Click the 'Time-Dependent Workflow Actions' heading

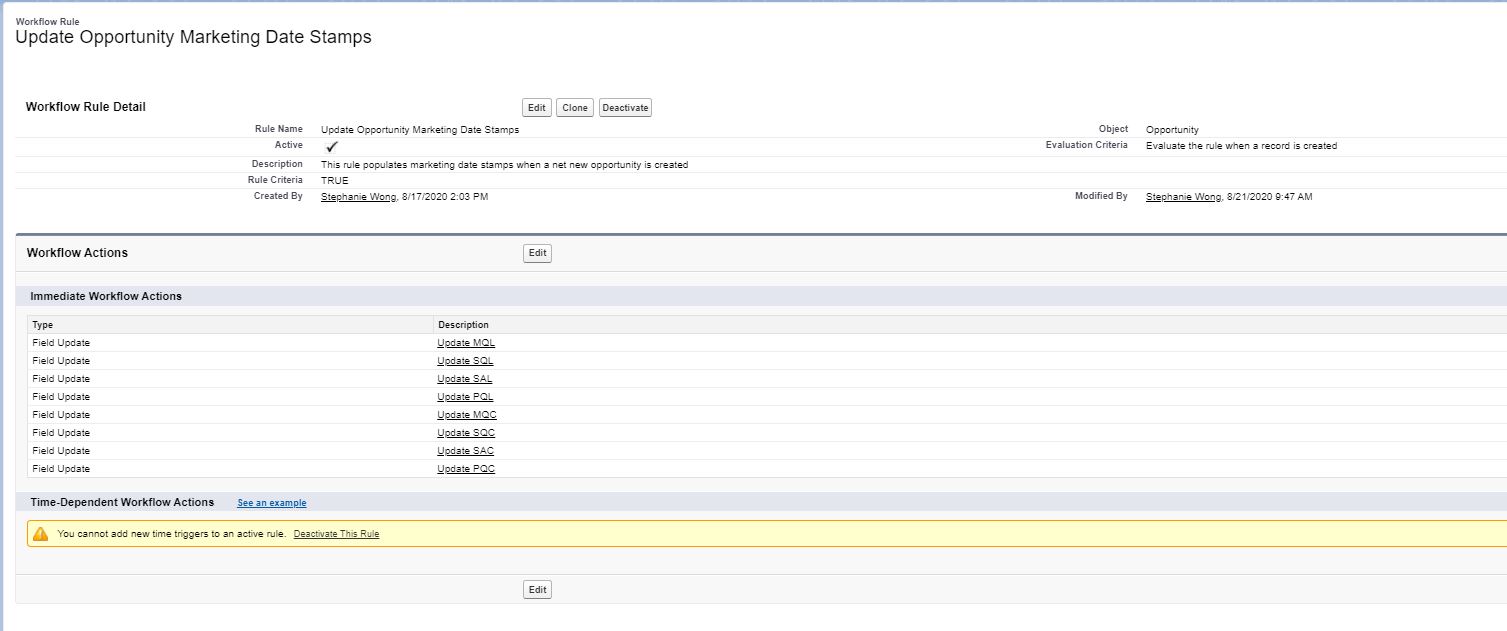(x=122, y=502)
